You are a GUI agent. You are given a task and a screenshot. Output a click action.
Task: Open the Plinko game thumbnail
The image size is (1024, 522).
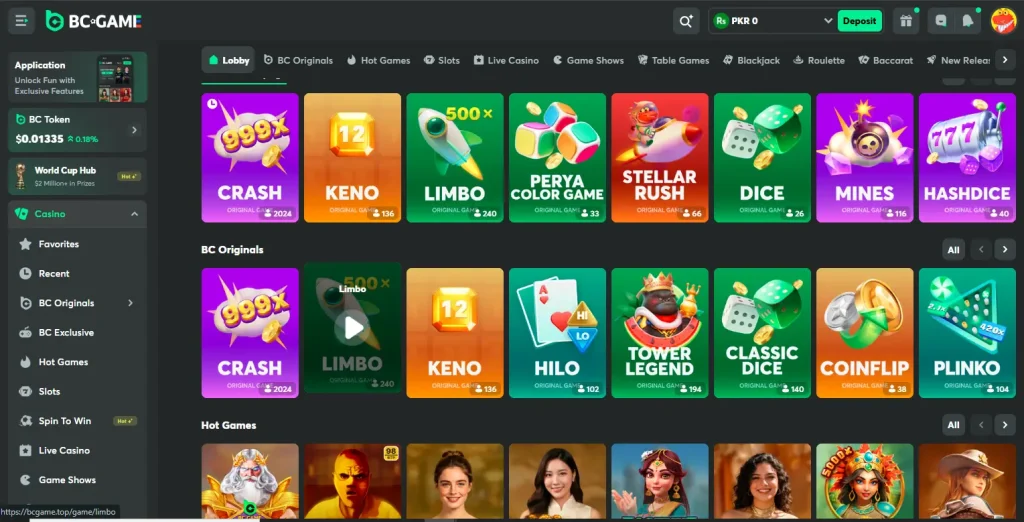coord(967,333)
